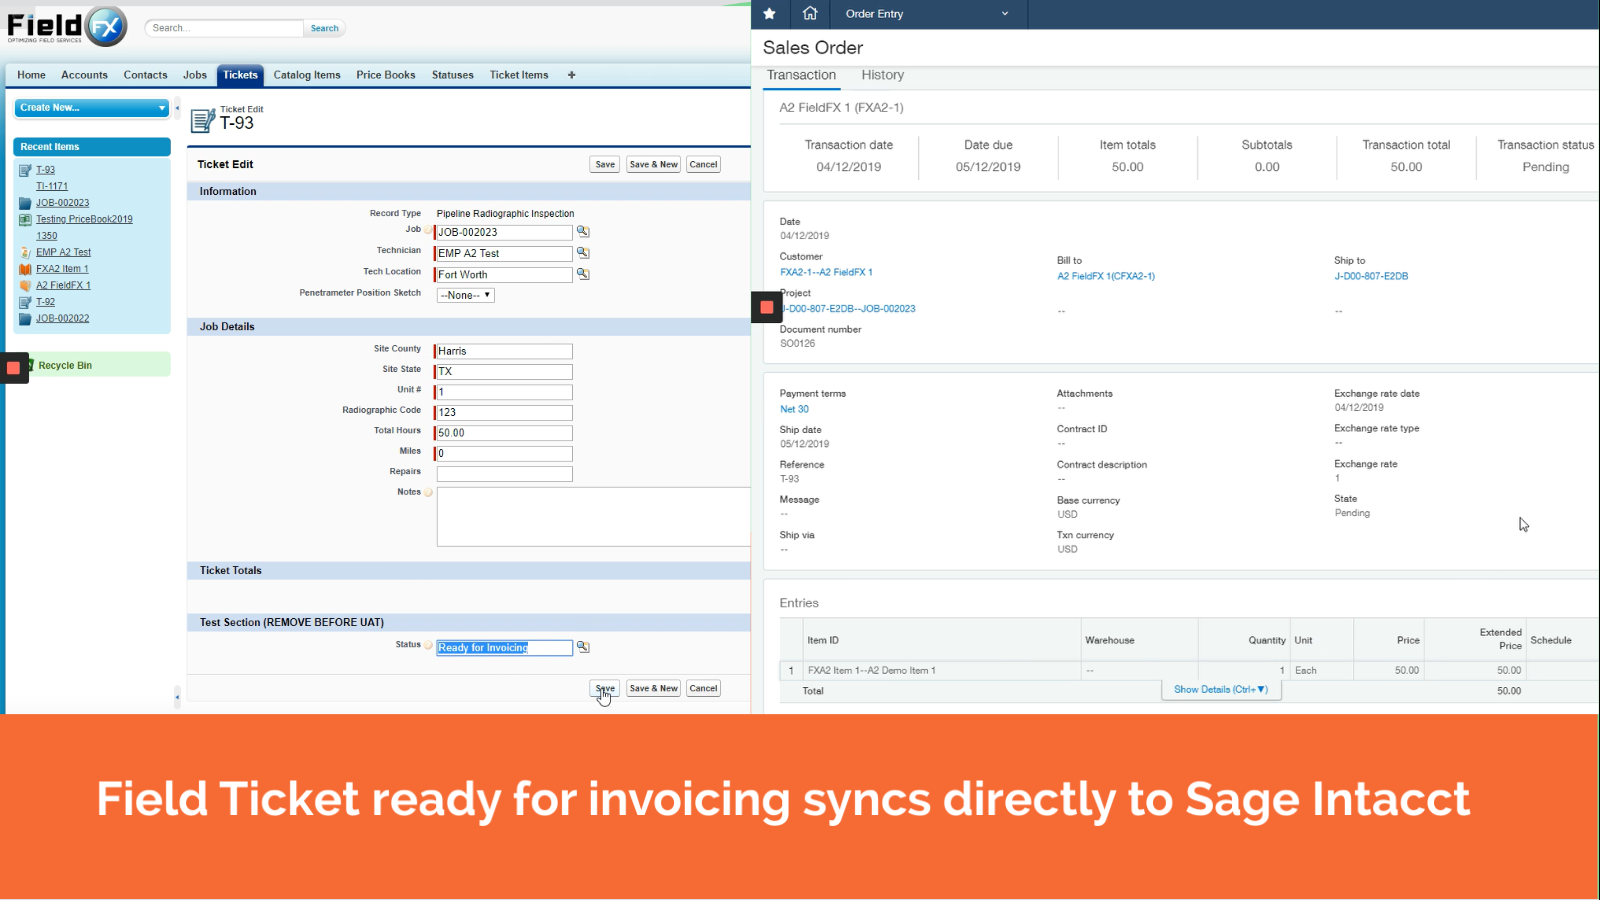Open customer link FXA2-1--A2 FieldFX 1
This screenshot has width=1600, height=900.
tap(826, 272)
